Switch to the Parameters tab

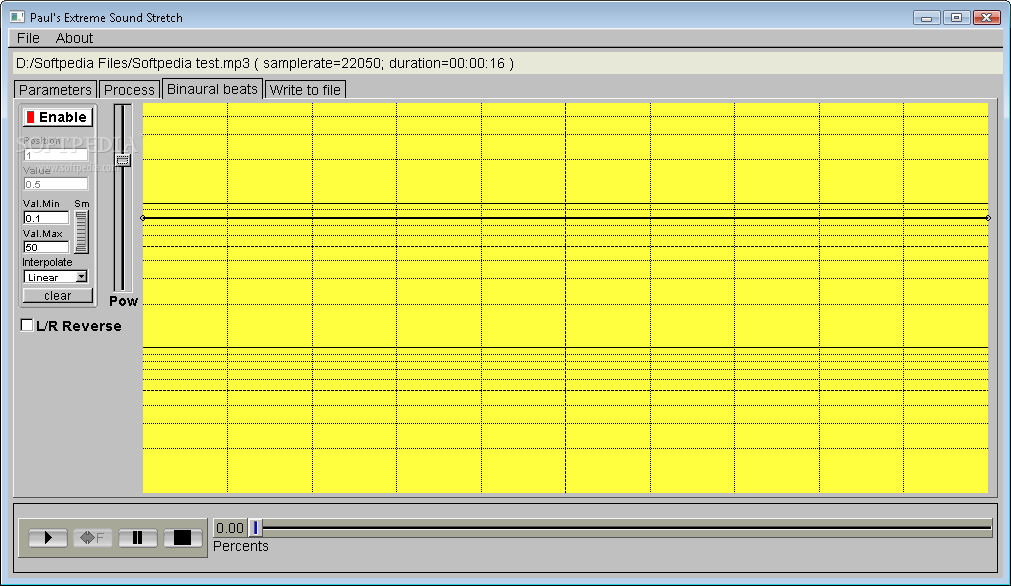coord(55,90)
